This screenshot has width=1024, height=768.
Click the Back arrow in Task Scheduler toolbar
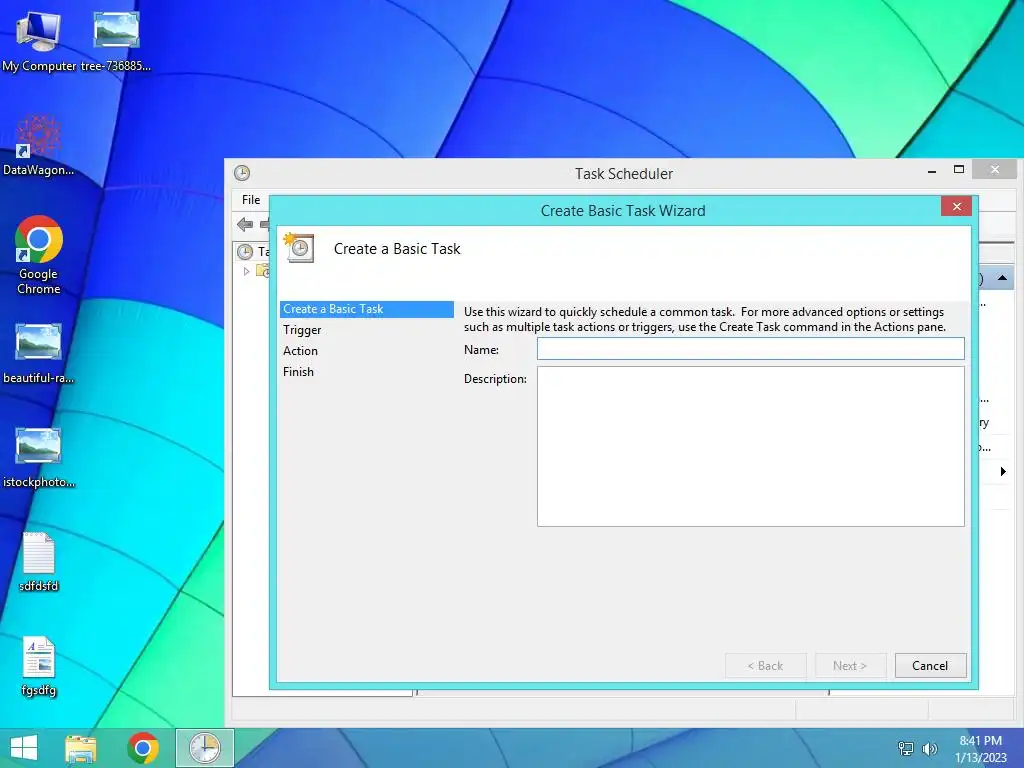pos(245,225)
